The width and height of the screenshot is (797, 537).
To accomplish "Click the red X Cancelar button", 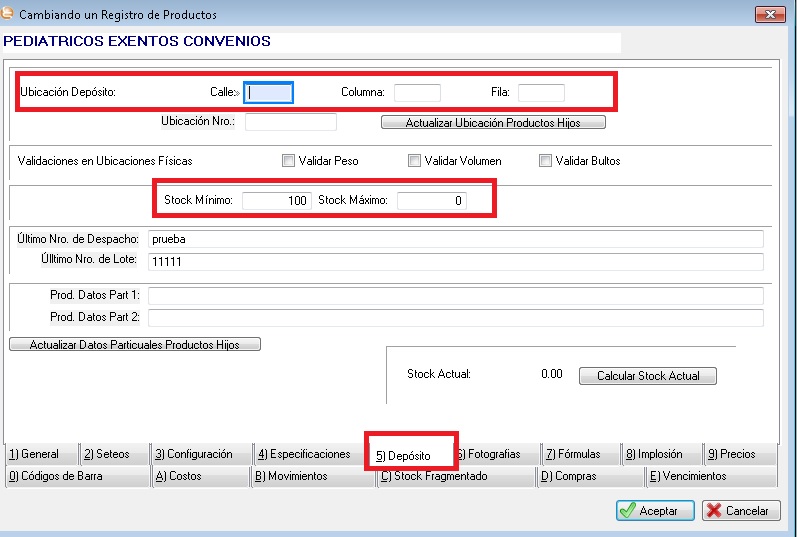I will tap(740, 510).
